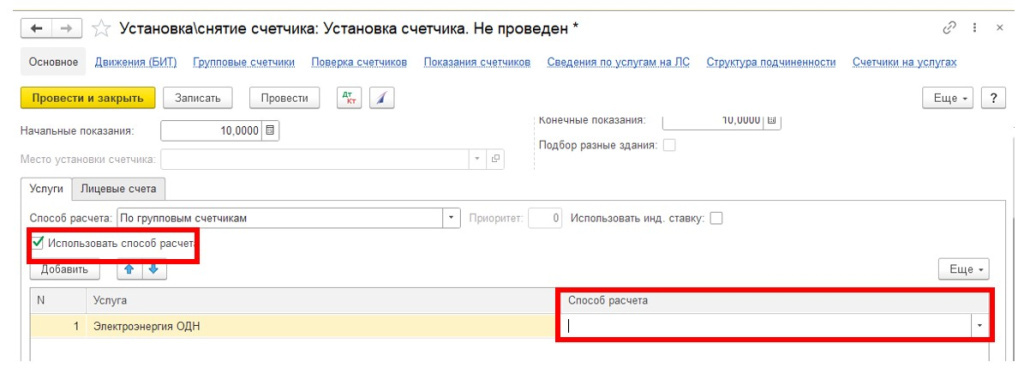Open calculator for Начальные показания
The image size is (1024, 374).
click(x=271, y=131)
